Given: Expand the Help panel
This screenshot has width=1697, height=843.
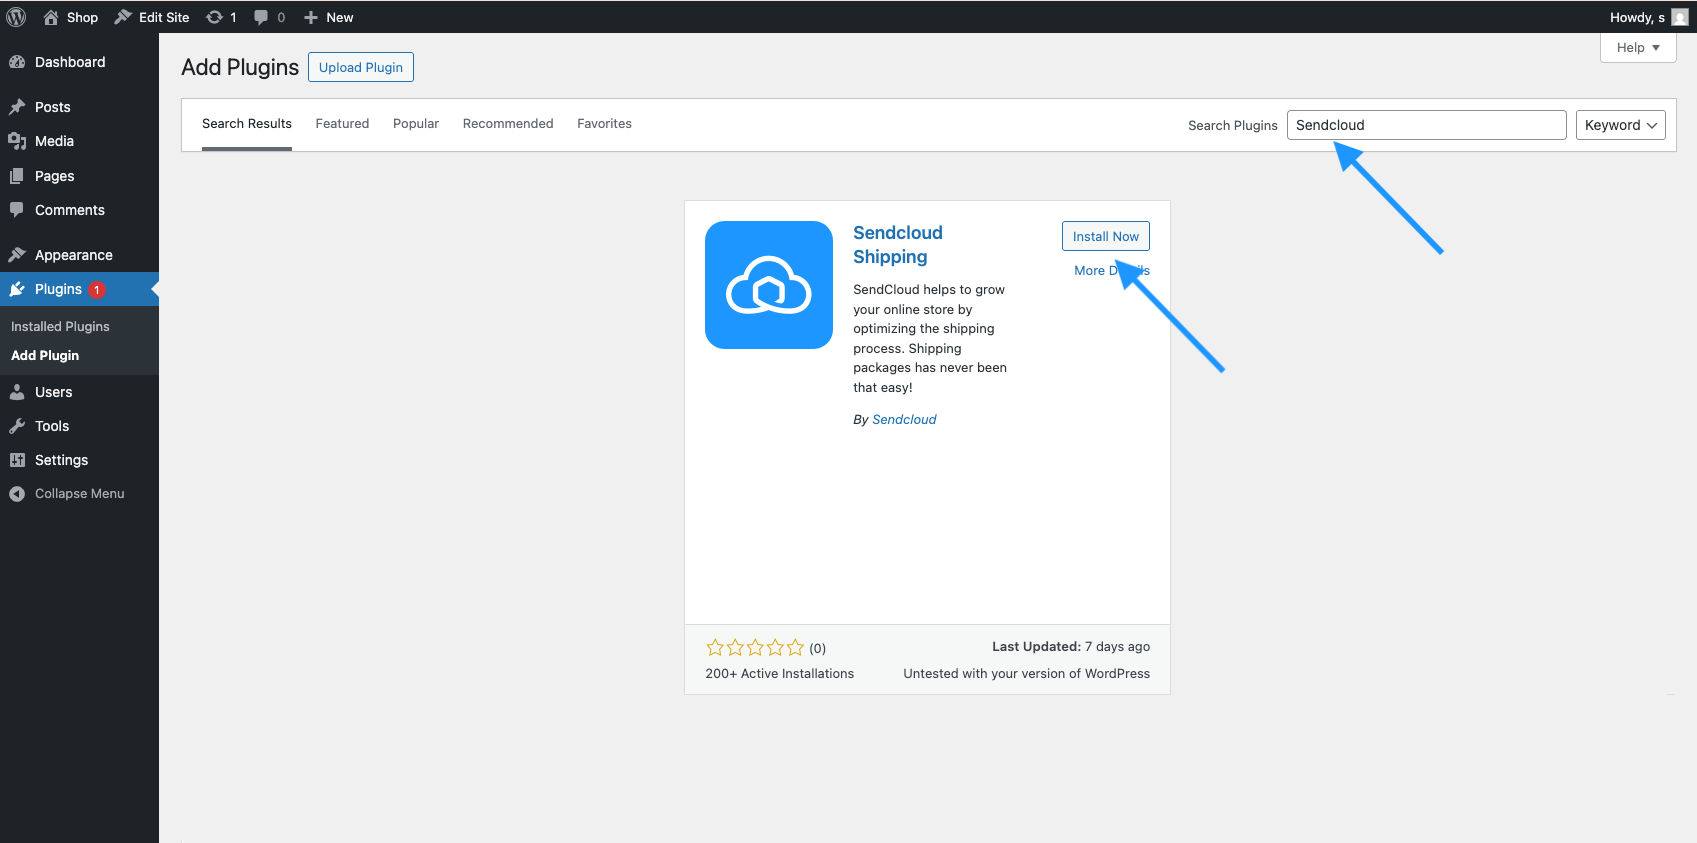Looking at the screenshot, I should point(1638,47).
